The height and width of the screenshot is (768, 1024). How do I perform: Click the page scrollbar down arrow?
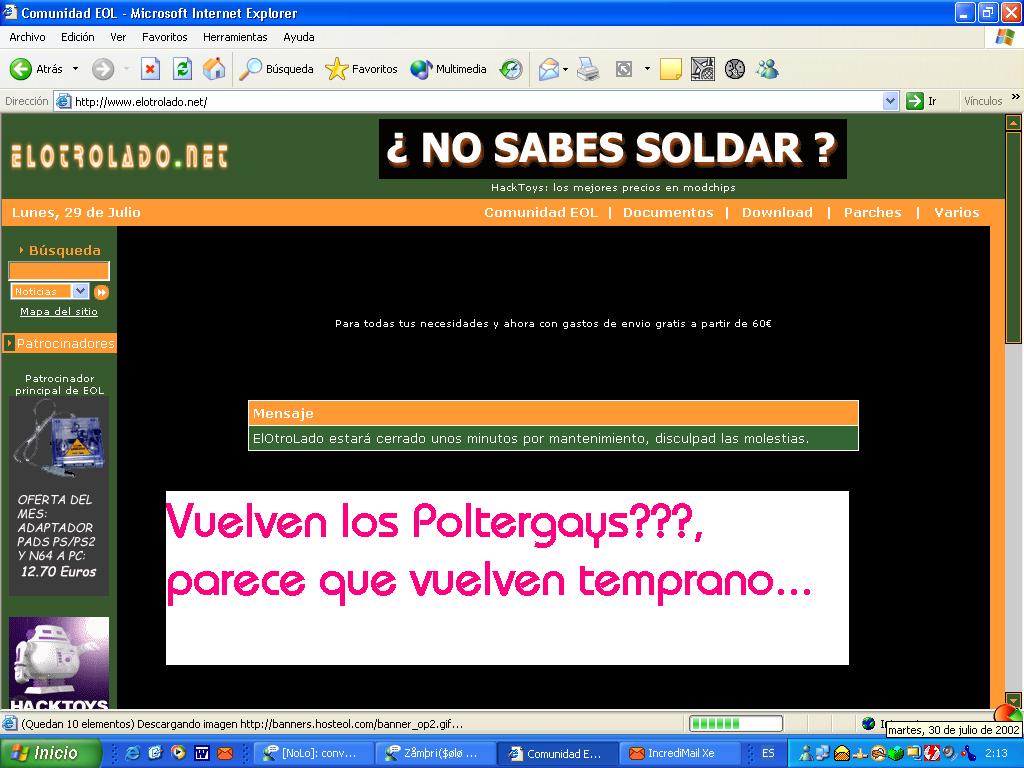coord(1014,699)
